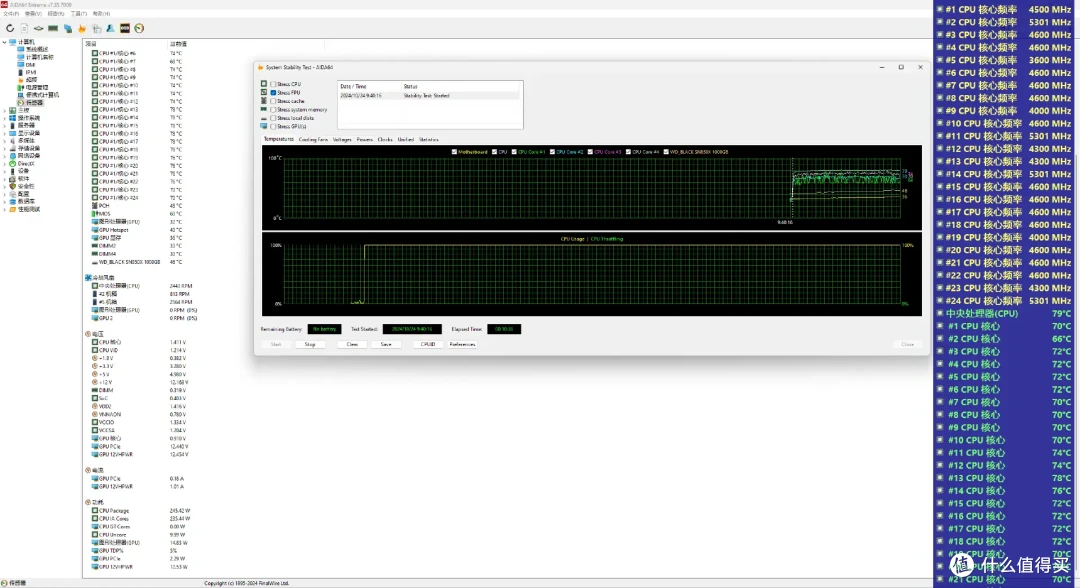Click the flame stability test toolbar icon

point(82,28)
